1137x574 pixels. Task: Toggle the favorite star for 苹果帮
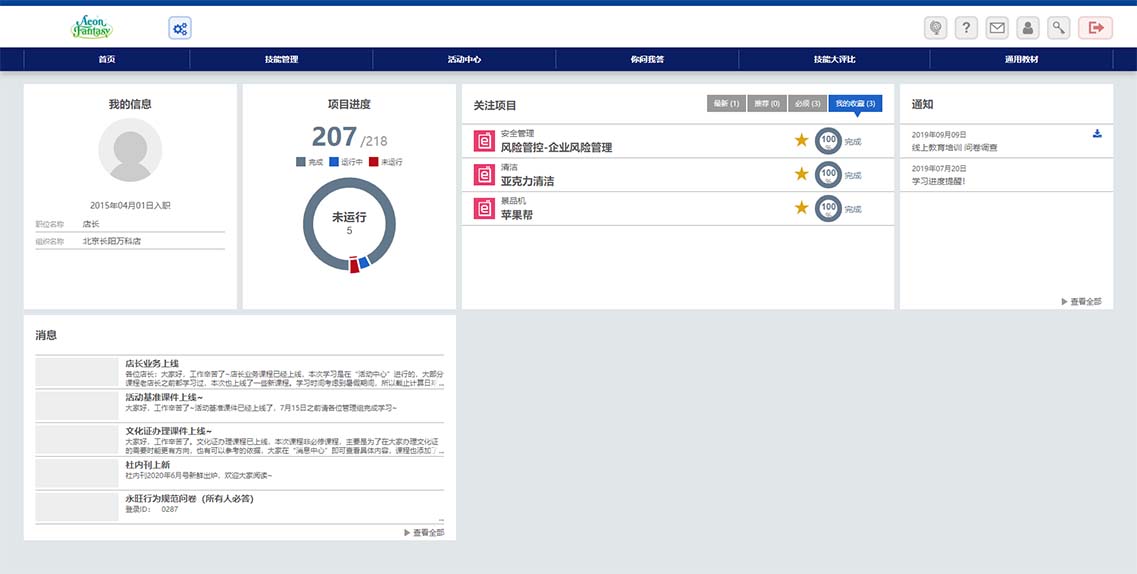pos(801,207)
